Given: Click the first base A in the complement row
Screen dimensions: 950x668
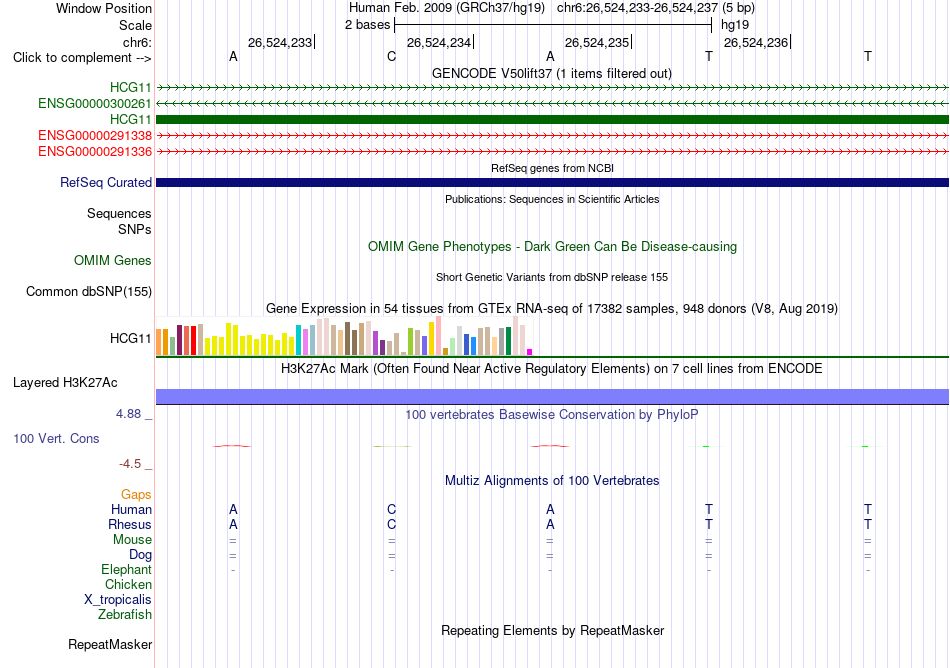Looking at the screenshot, I should [233, 56].
